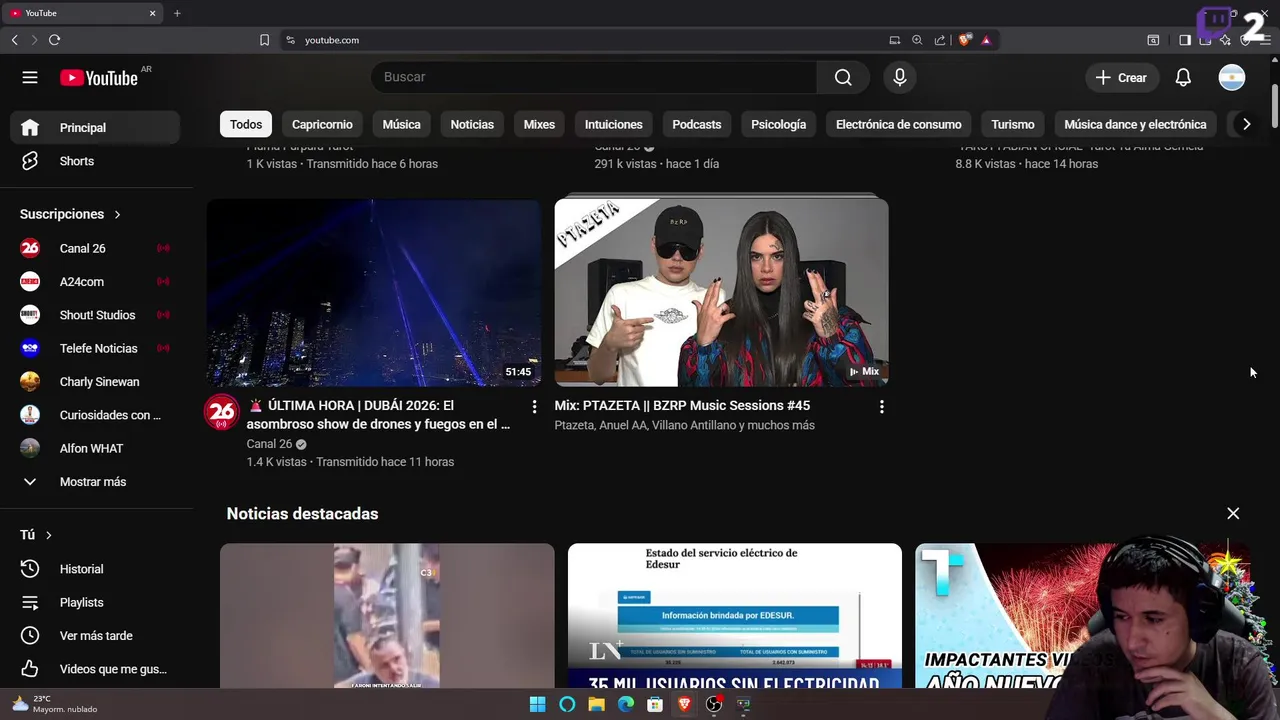Select the Podcasts filter chip
Screen dimensions: 1280x720
(696, 124)
